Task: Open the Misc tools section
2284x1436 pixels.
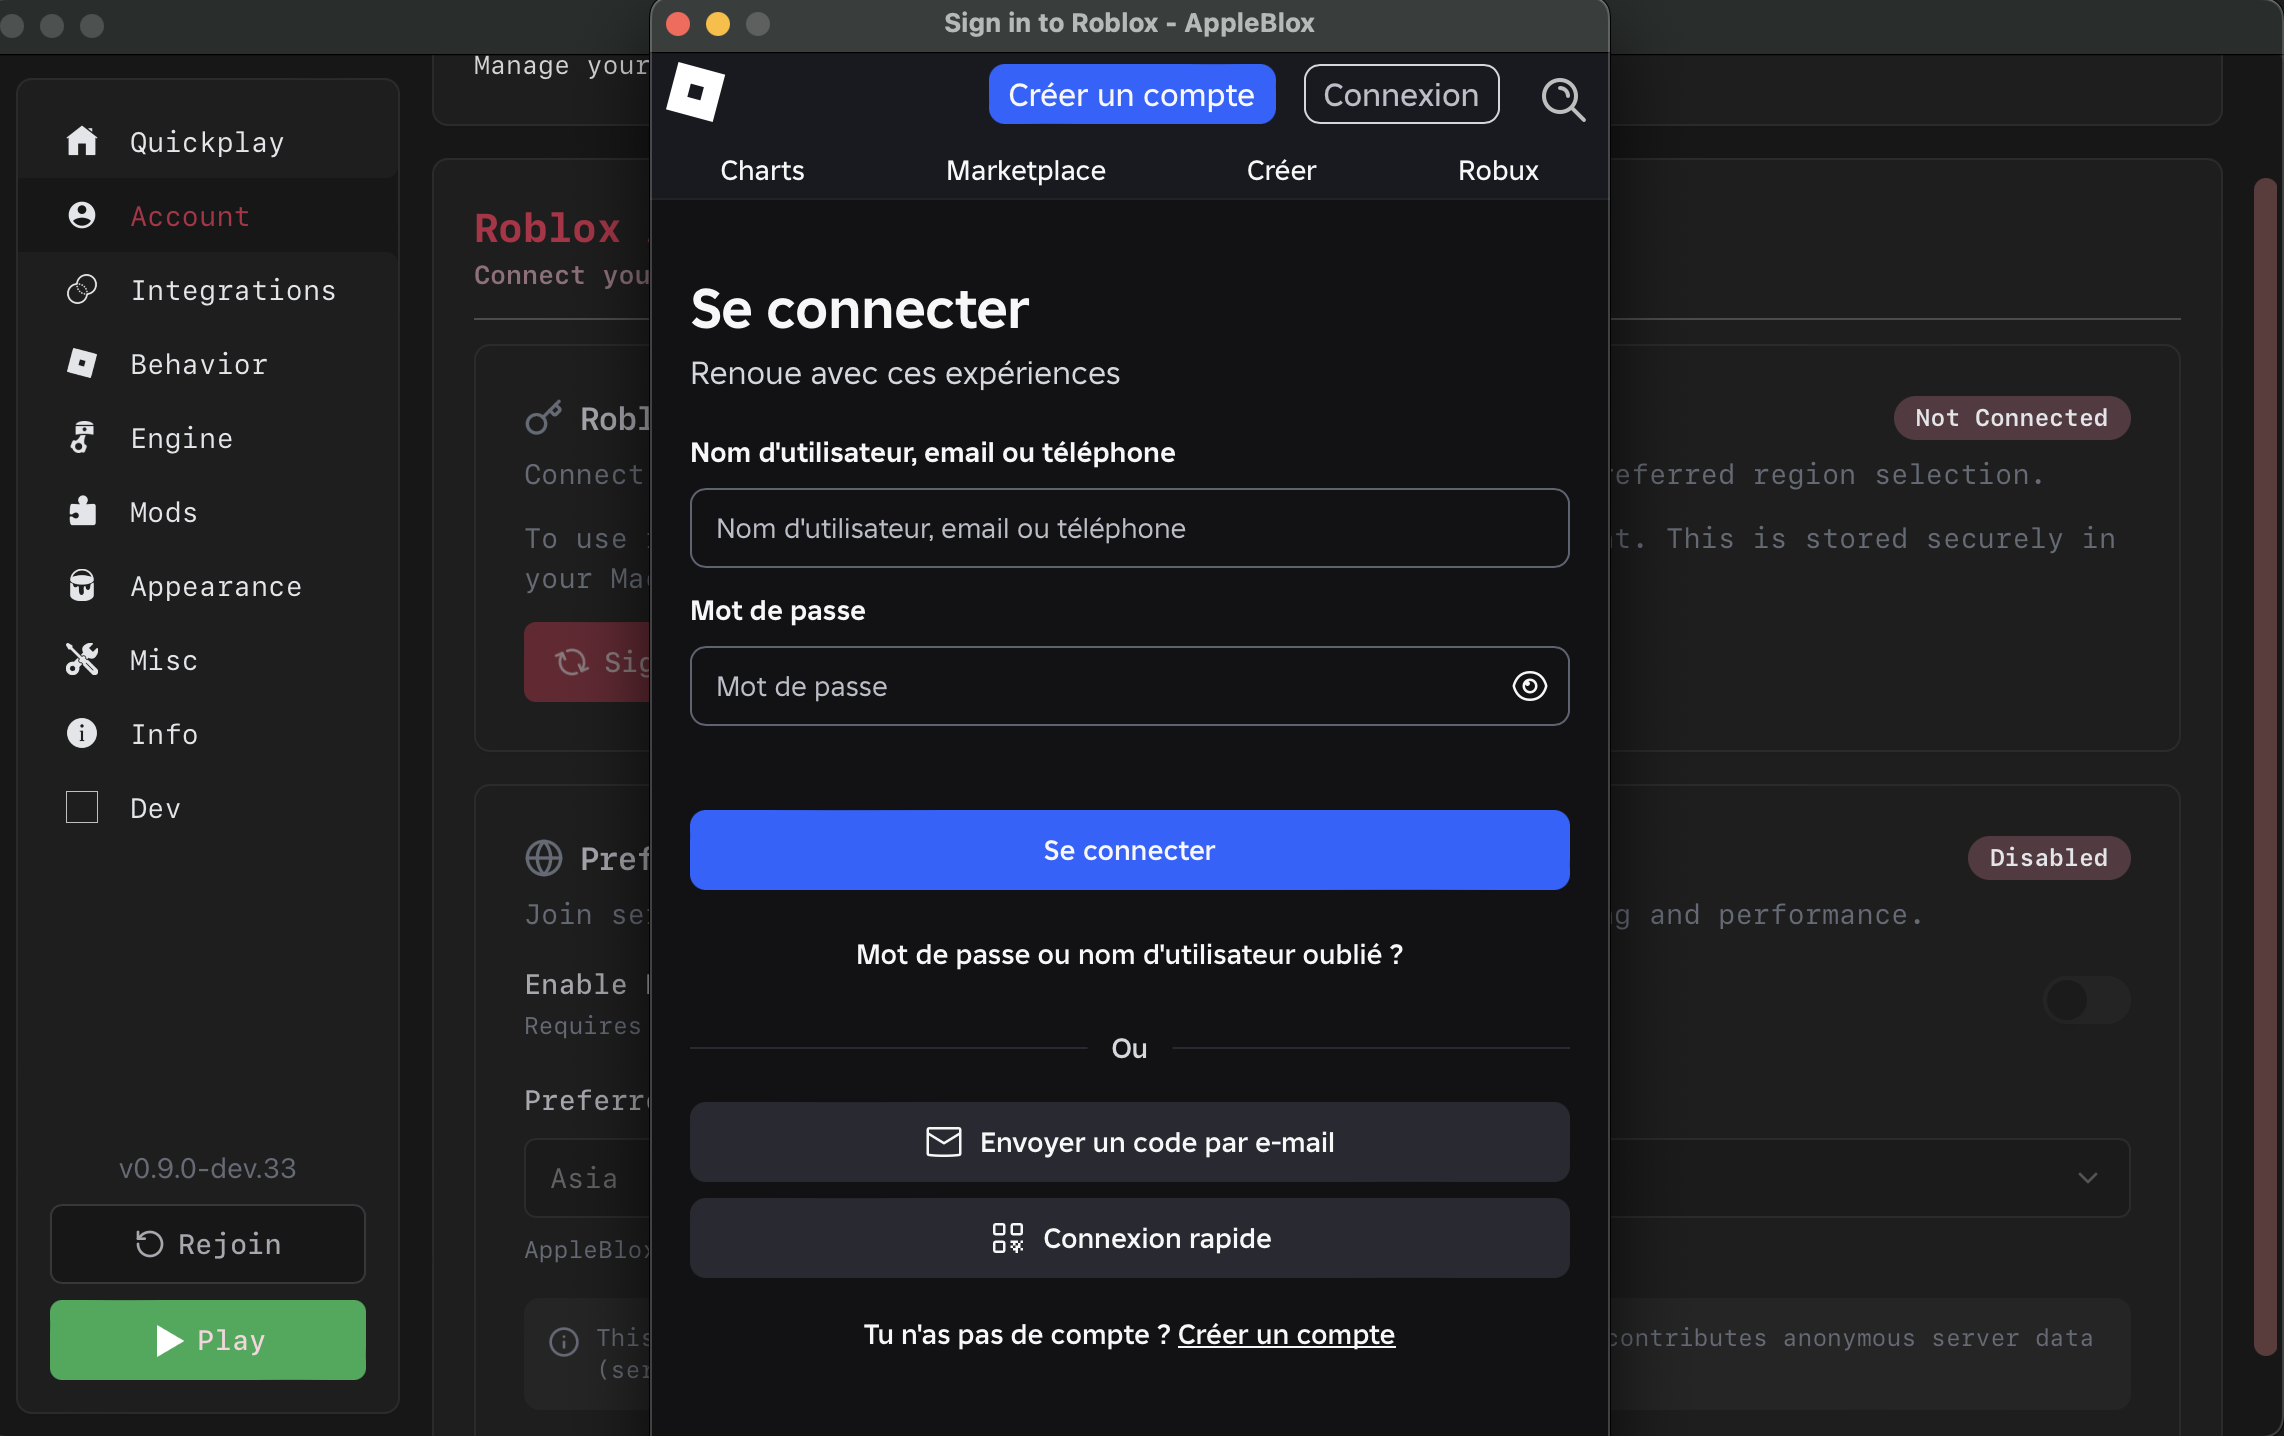Action: point(162,660)
